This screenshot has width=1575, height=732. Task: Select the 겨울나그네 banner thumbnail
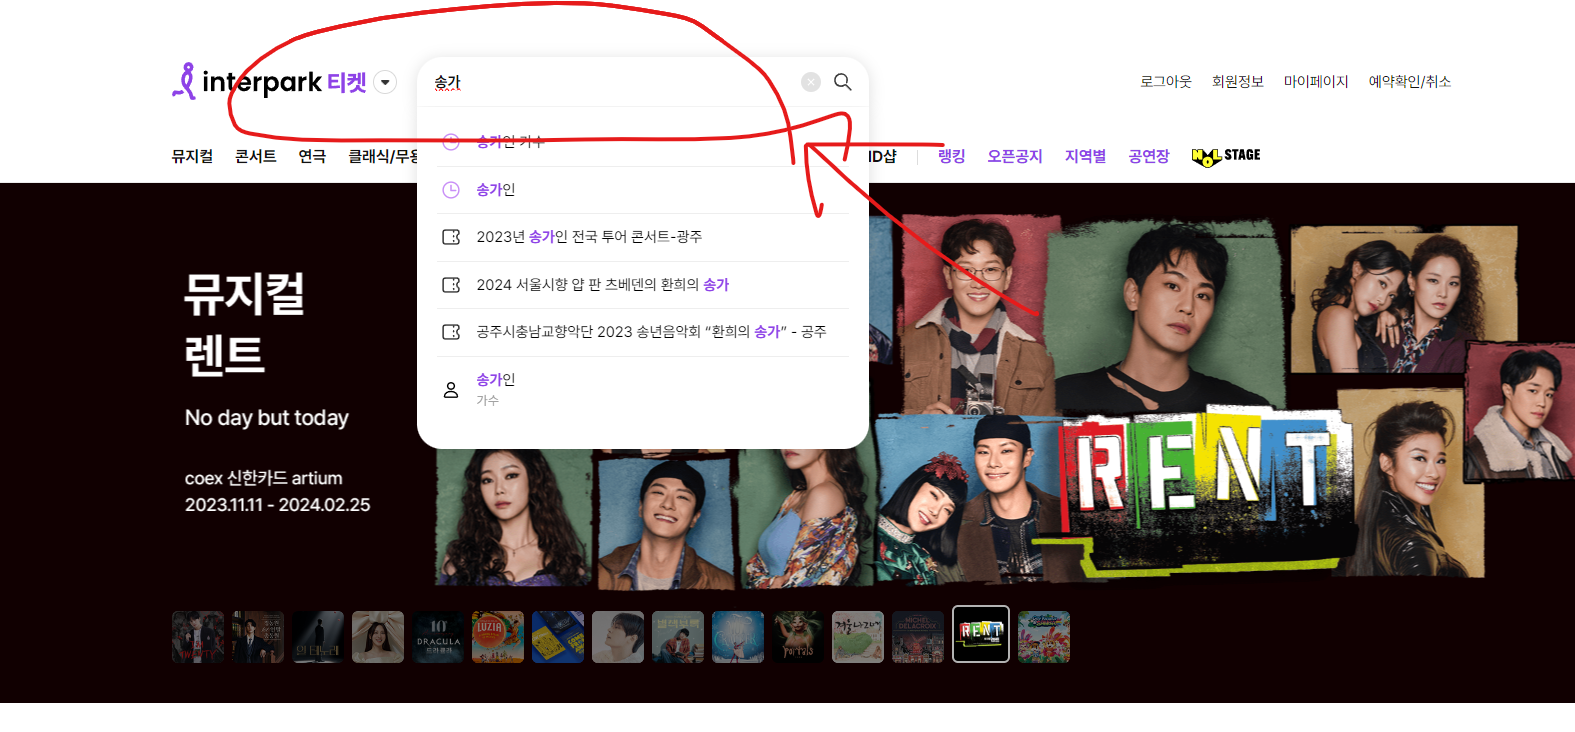pos(858,637)
